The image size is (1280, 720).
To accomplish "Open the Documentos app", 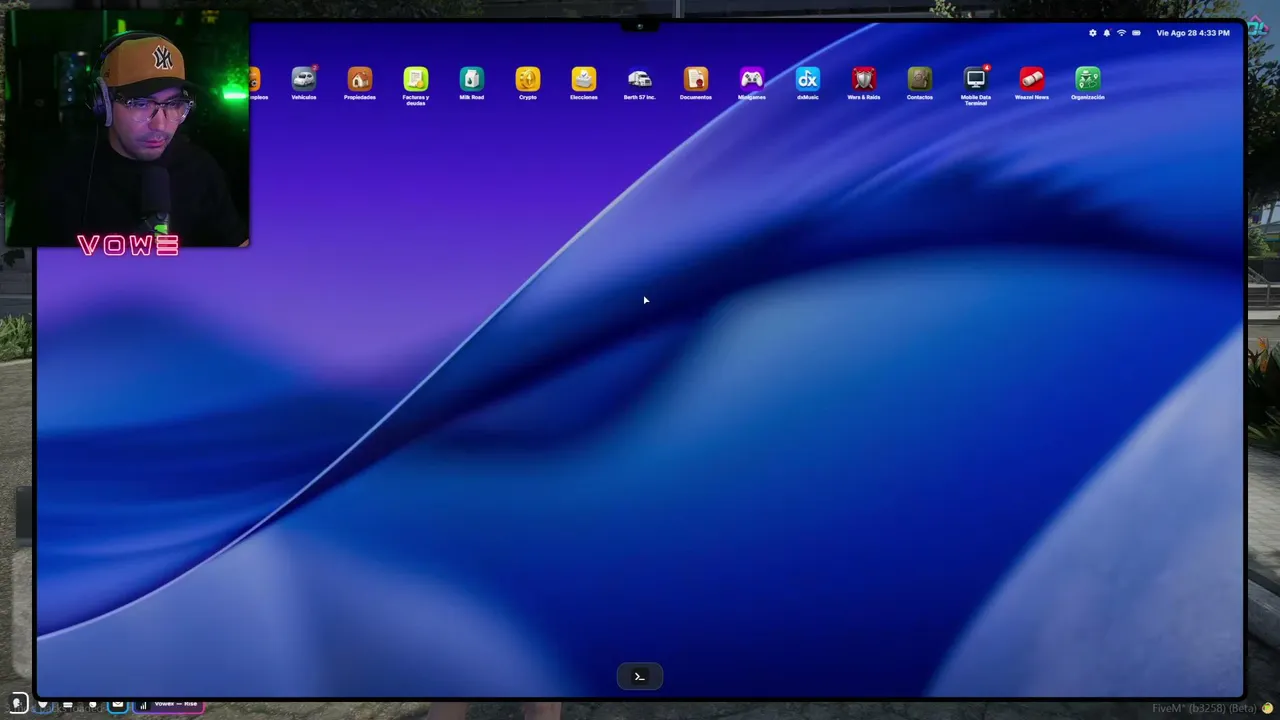I will [696, 79].
